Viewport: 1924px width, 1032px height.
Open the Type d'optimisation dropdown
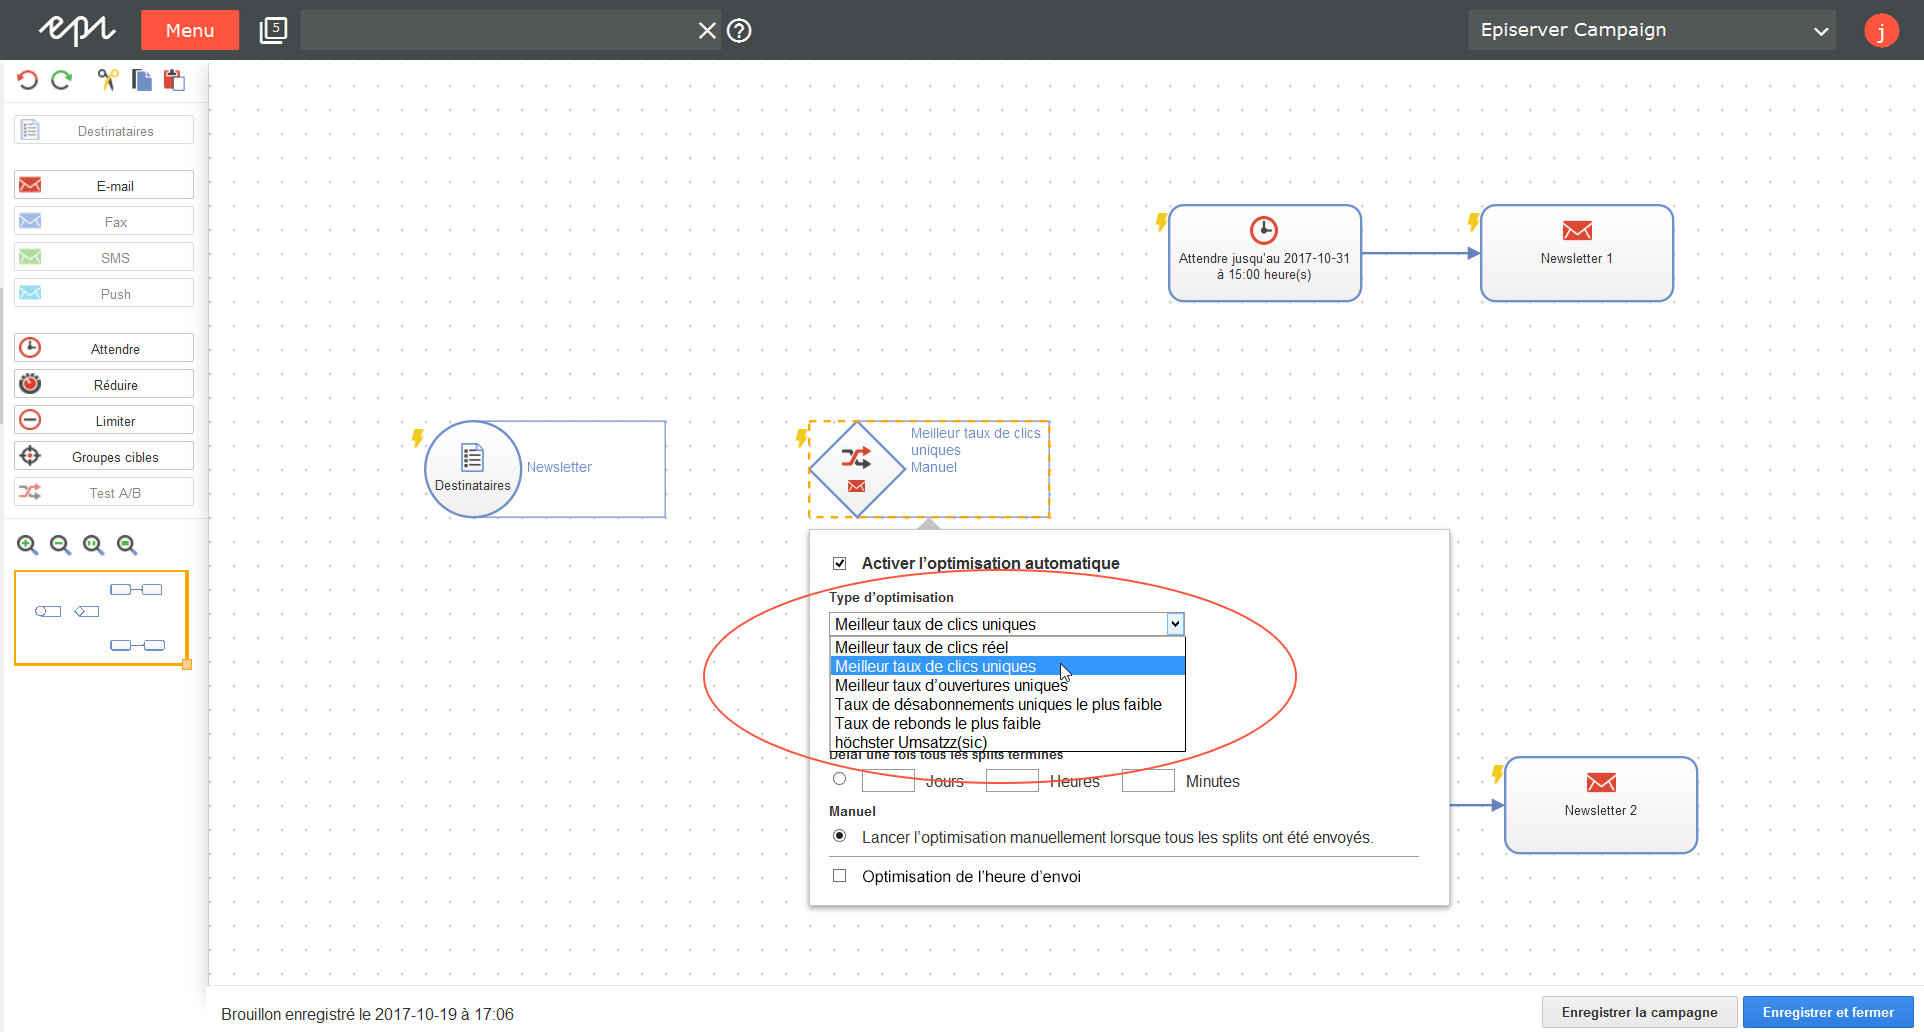click(1007, 624)
